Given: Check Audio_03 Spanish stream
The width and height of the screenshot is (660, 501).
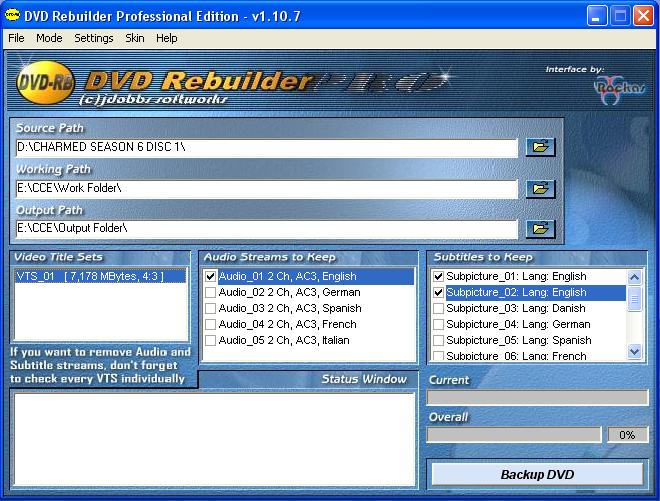Looking at the screenshot, I should pyautogui.click(x=210, y=309).
